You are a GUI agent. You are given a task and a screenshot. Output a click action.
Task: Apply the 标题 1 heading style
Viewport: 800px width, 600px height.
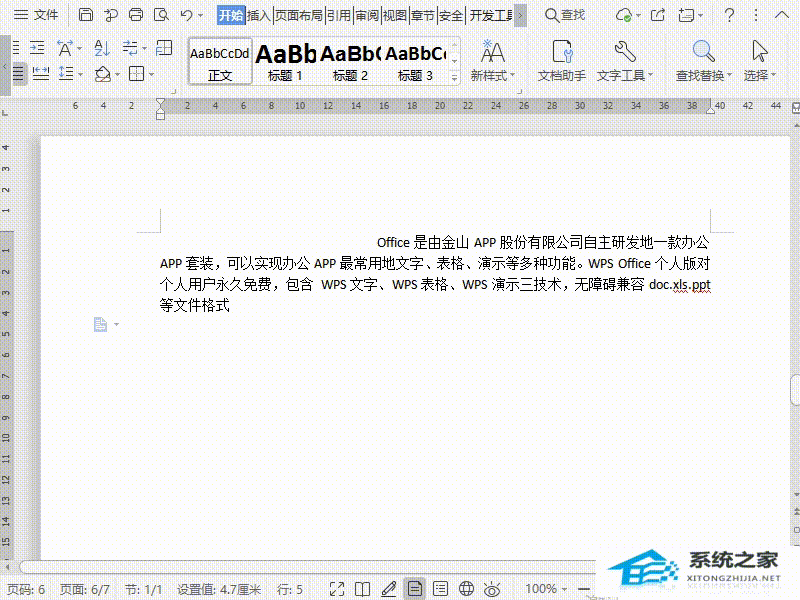(x=285, y=61)
